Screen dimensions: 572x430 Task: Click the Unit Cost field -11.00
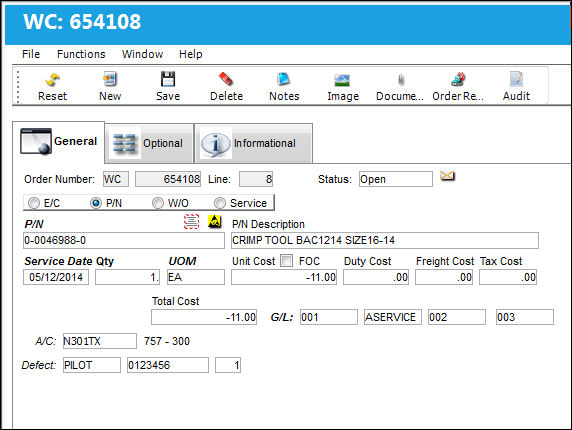(x=284, y=277)
